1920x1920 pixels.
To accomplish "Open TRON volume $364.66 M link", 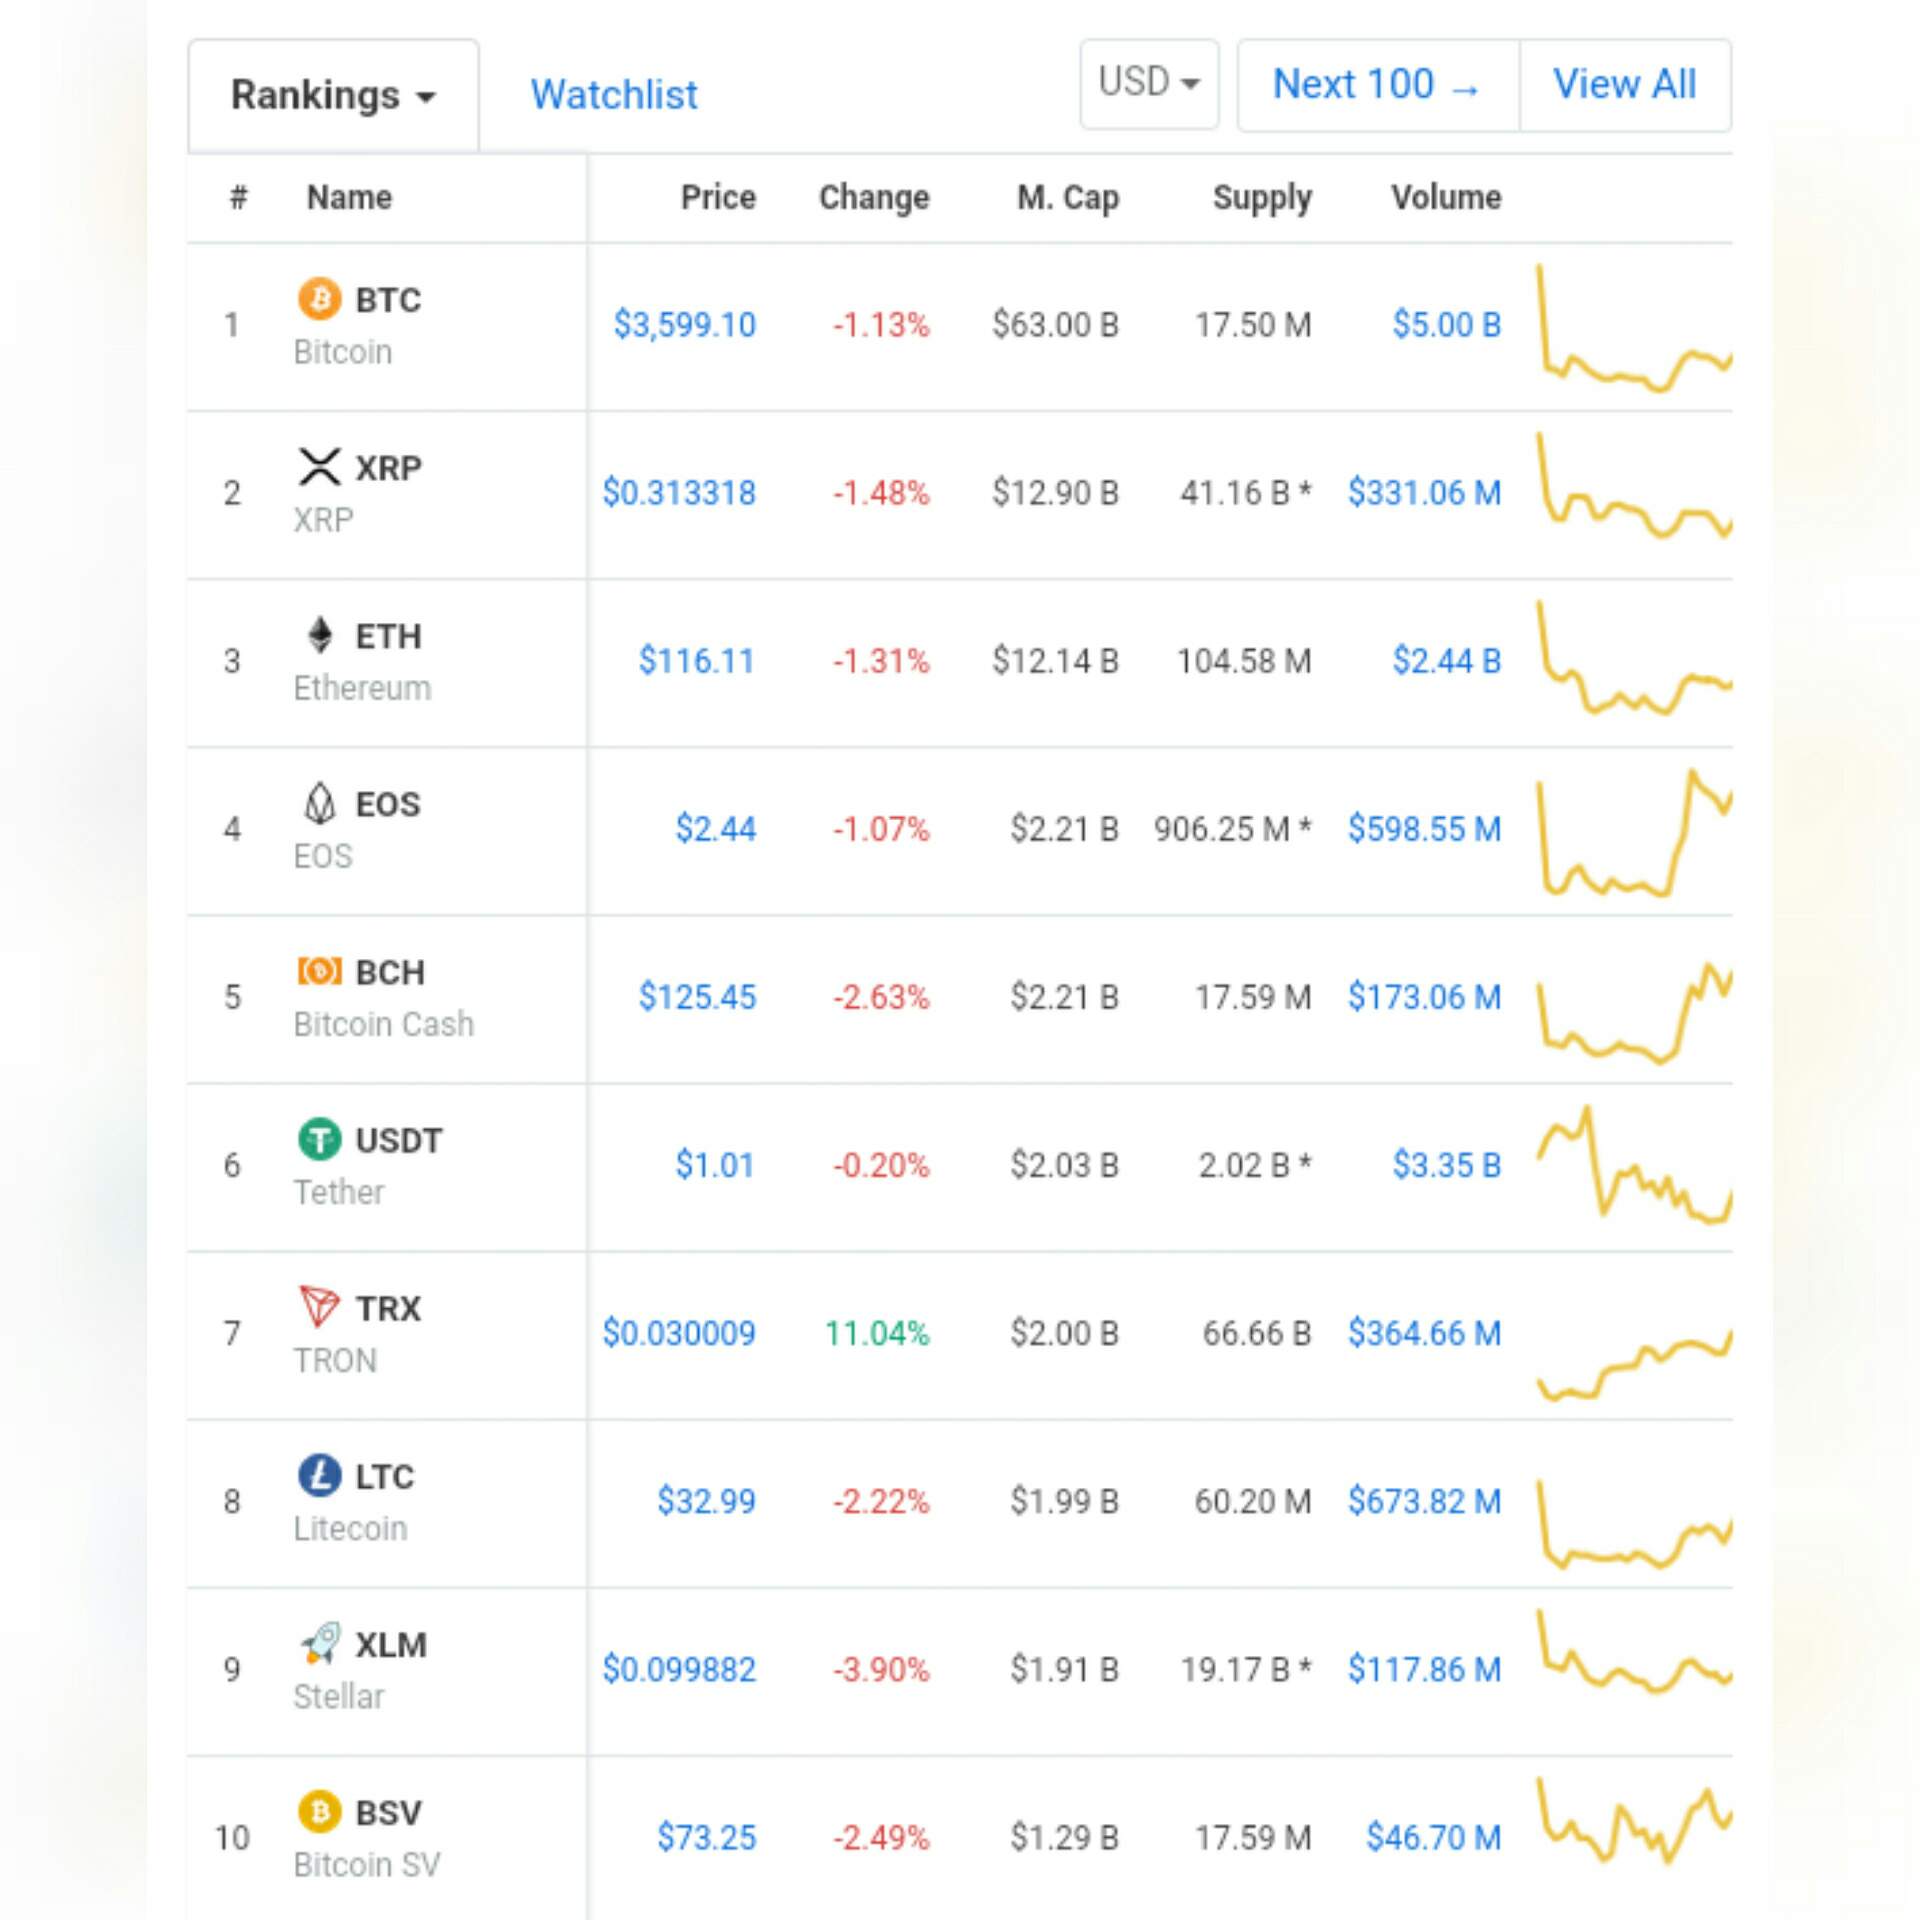I will (1424, 1333).
